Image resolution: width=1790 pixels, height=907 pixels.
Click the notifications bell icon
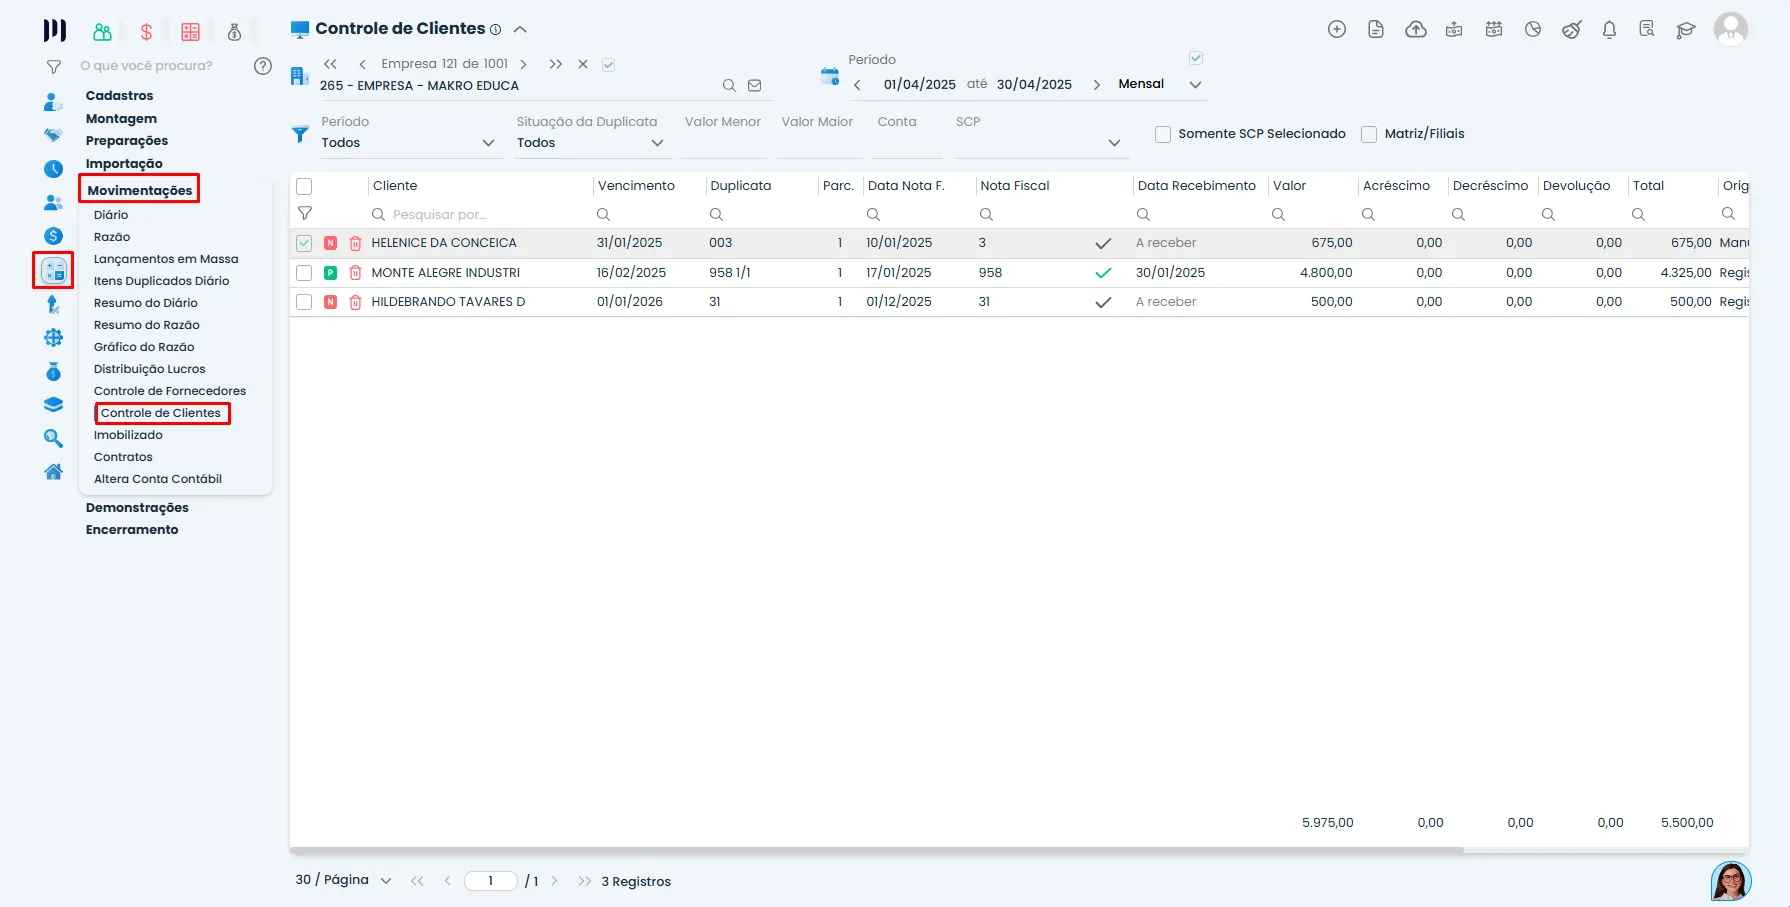click(x=1609, y=30)
